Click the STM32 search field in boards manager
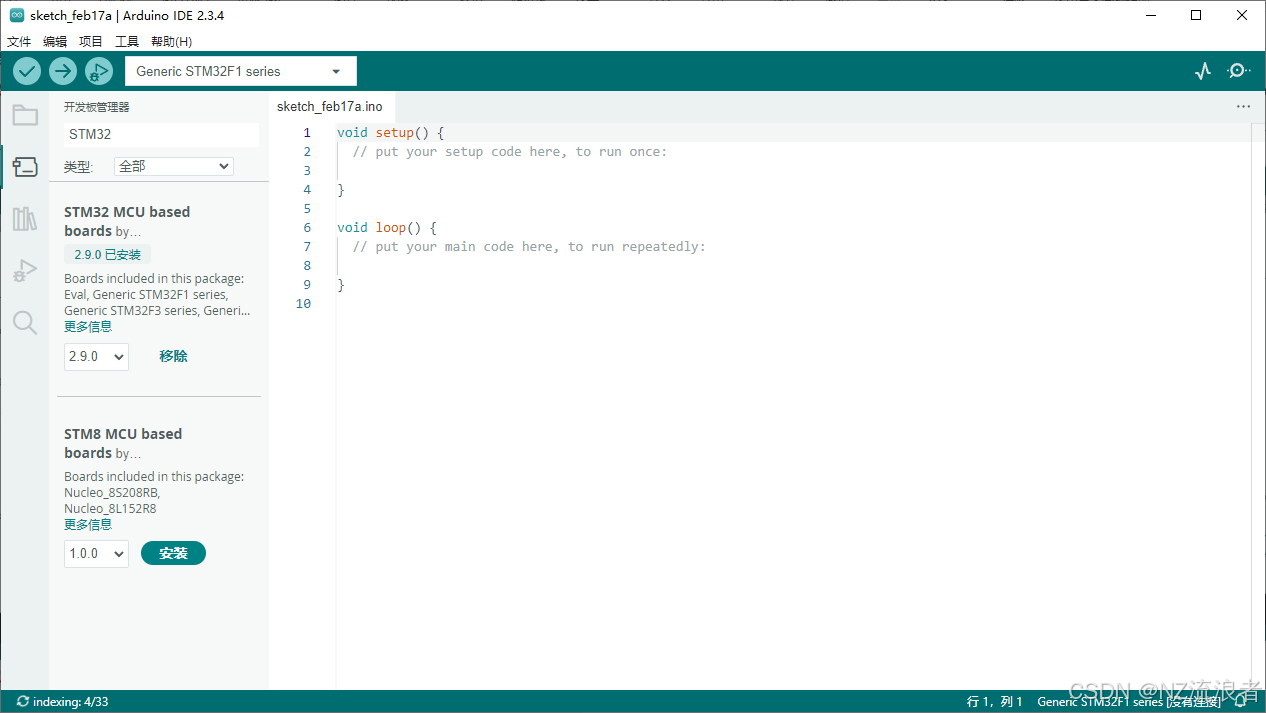 (x=161, y=134)
